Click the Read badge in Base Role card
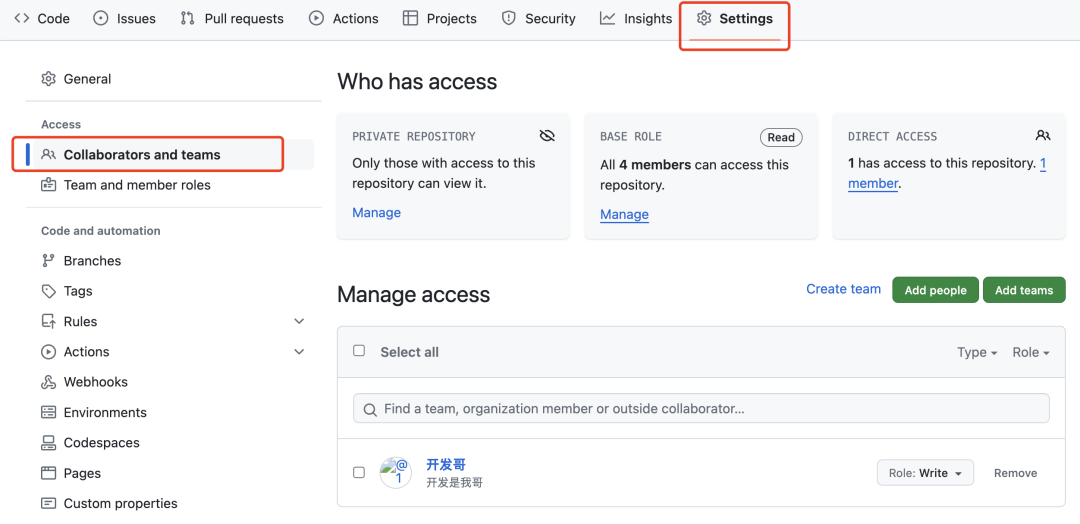The image size is (1080, 524). (781, 138)
